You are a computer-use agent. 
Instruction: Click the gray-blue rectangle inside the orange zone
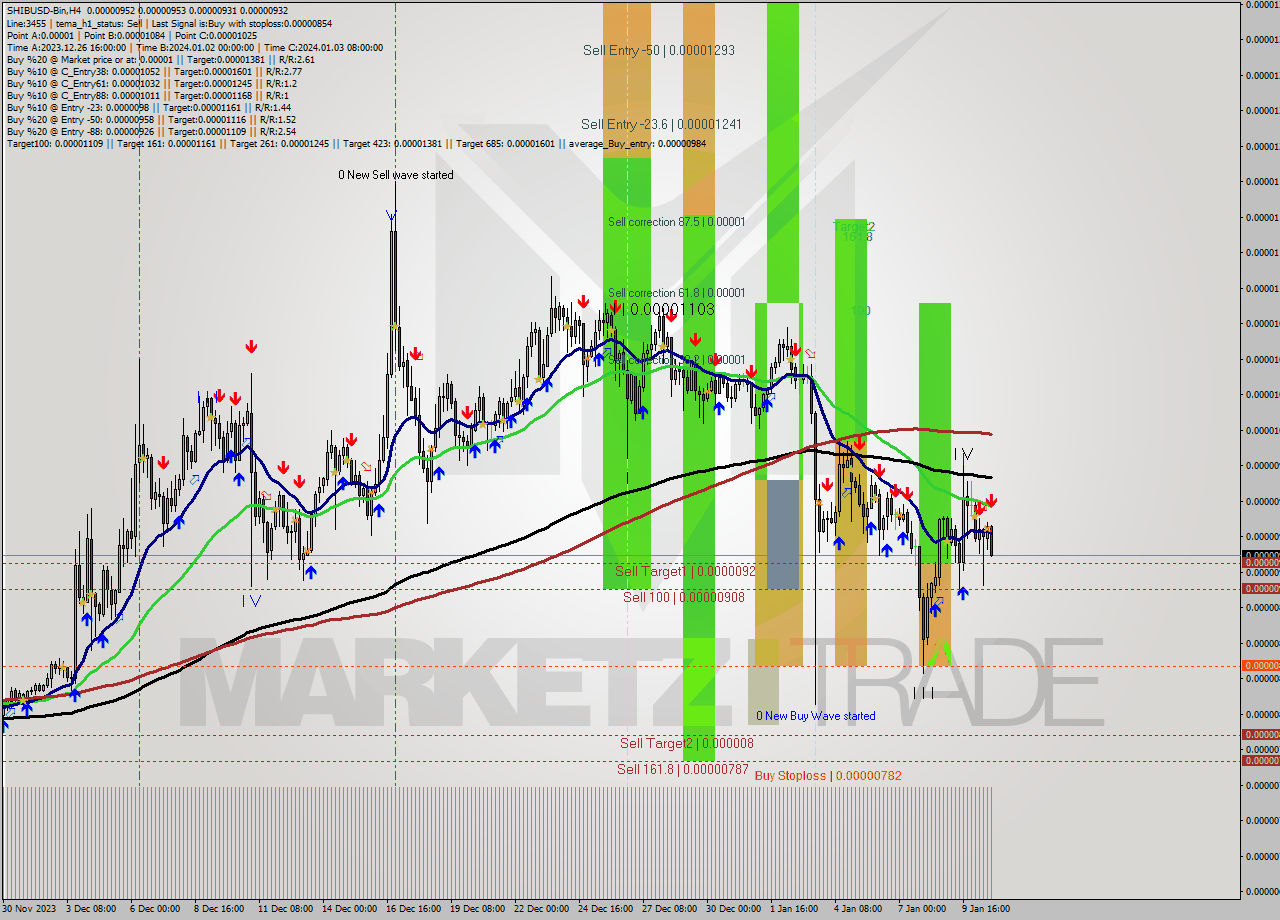[784, 534]
